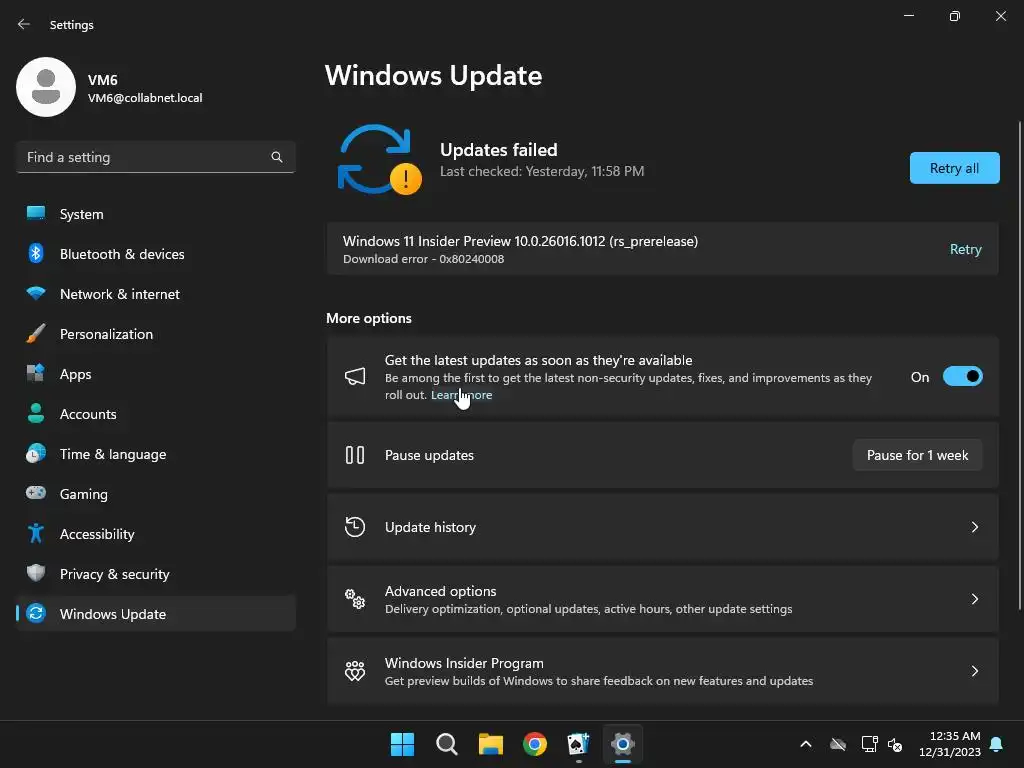Turn off get the latest updates toggle
Image resolution: width=1024 pixels, height=768 pixels.
pyautogui.click(x=963, y=376)
